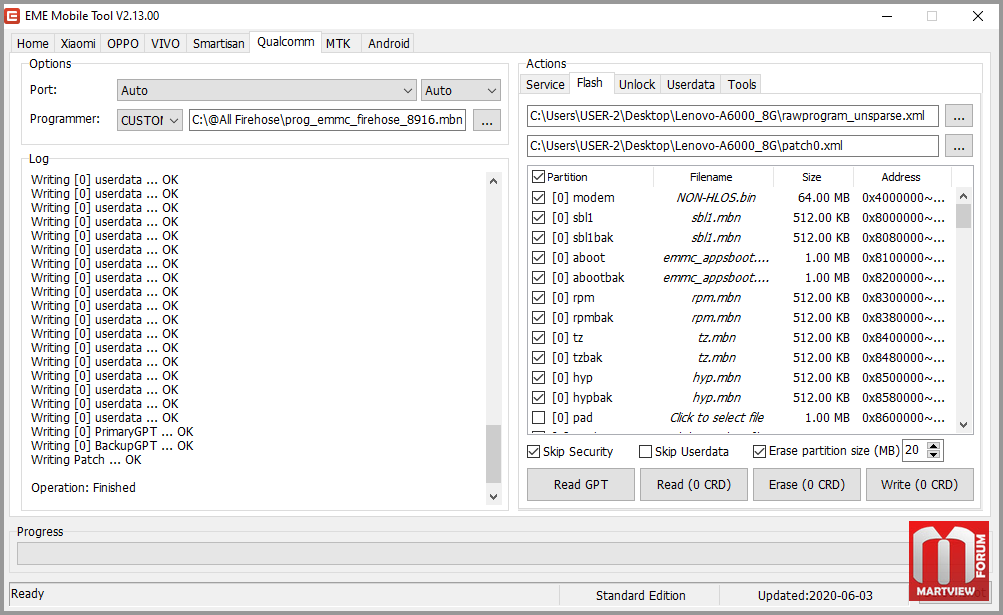Screen dimensions: 1003x615
Task: Click the EME Mobile Tool app icon
Action: pyautogui.click(x=12, y=16)
